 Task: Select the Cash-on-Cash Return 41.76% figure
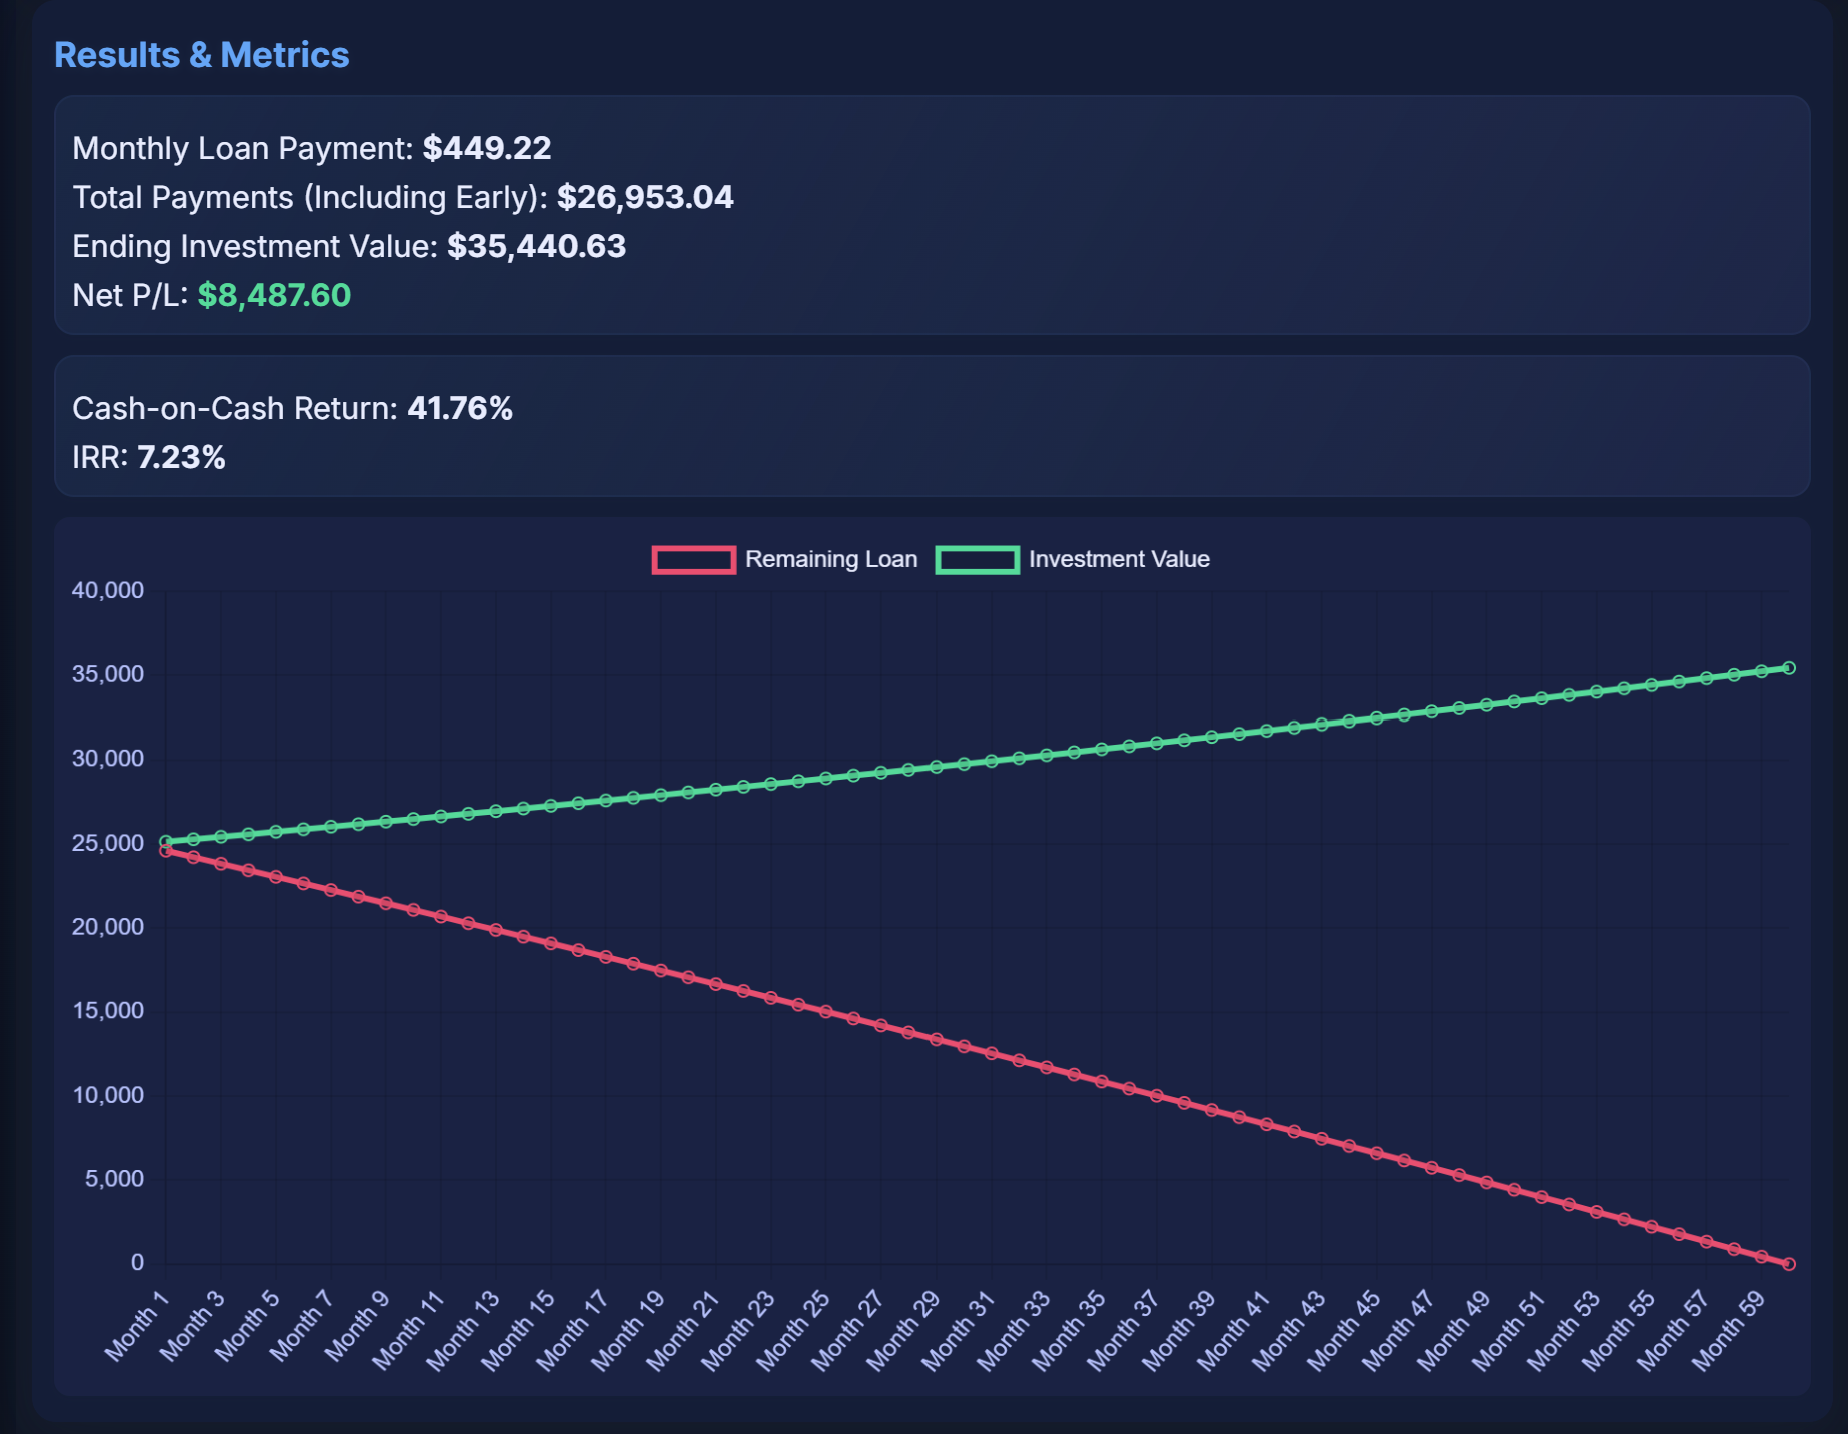460,408
